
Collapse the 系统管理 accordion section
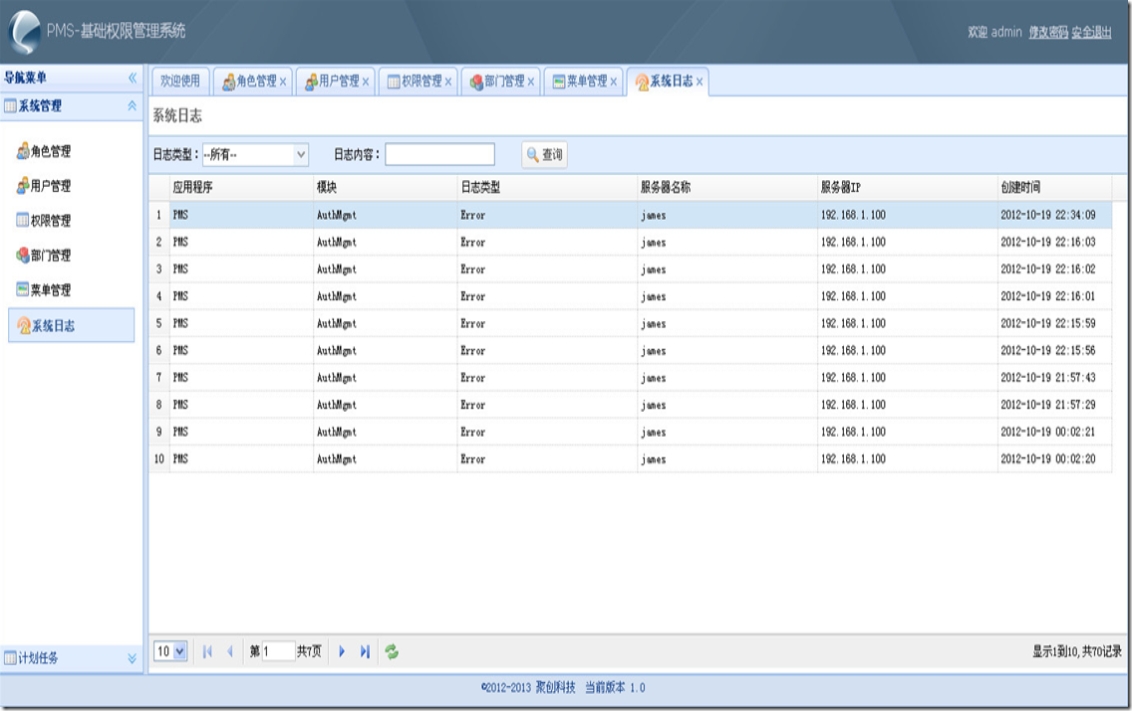coord(132,105)
